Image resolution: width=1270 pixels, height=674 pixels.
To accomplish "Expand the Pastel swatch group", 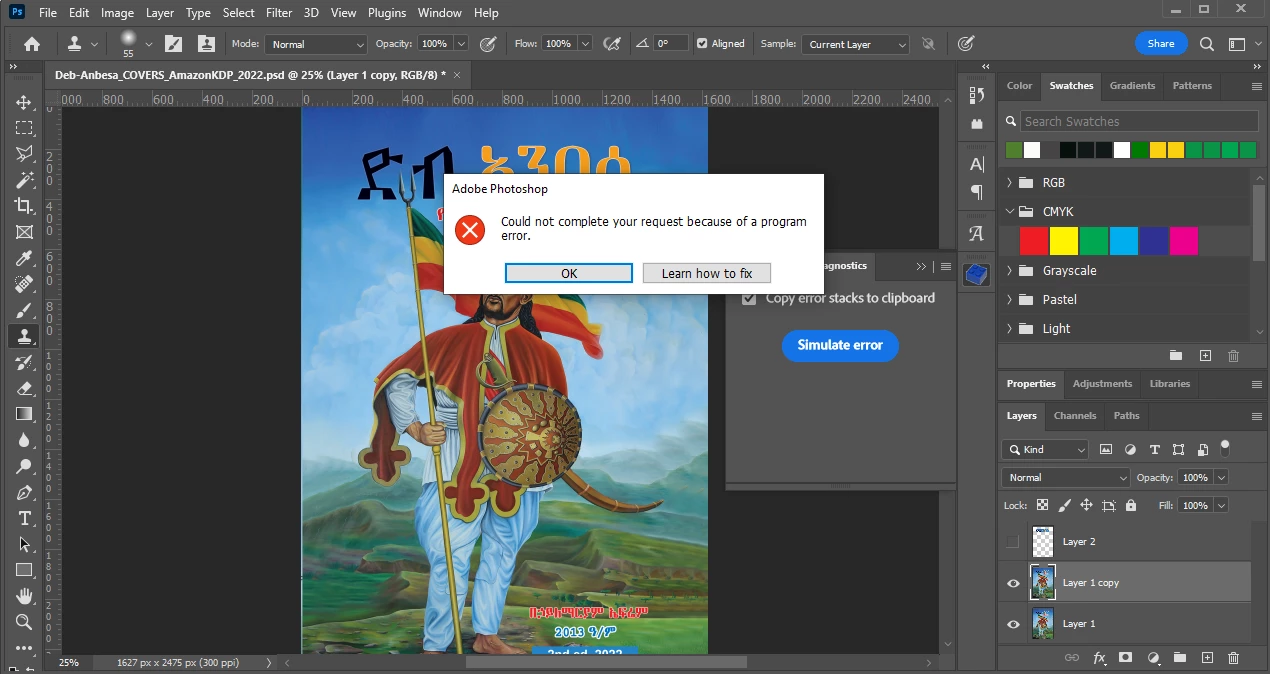I will (x=1009, y=300).
